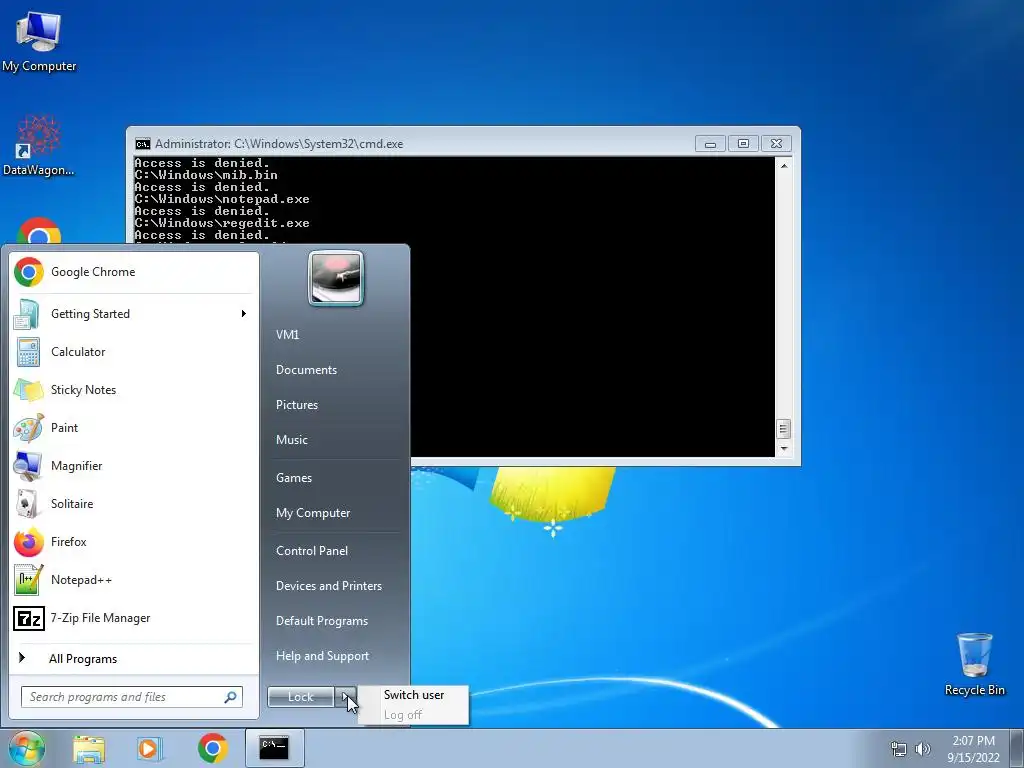The height and width of the screenshot is (768, 1024).
Task: Open Help and Support
Action: [322, 656]
